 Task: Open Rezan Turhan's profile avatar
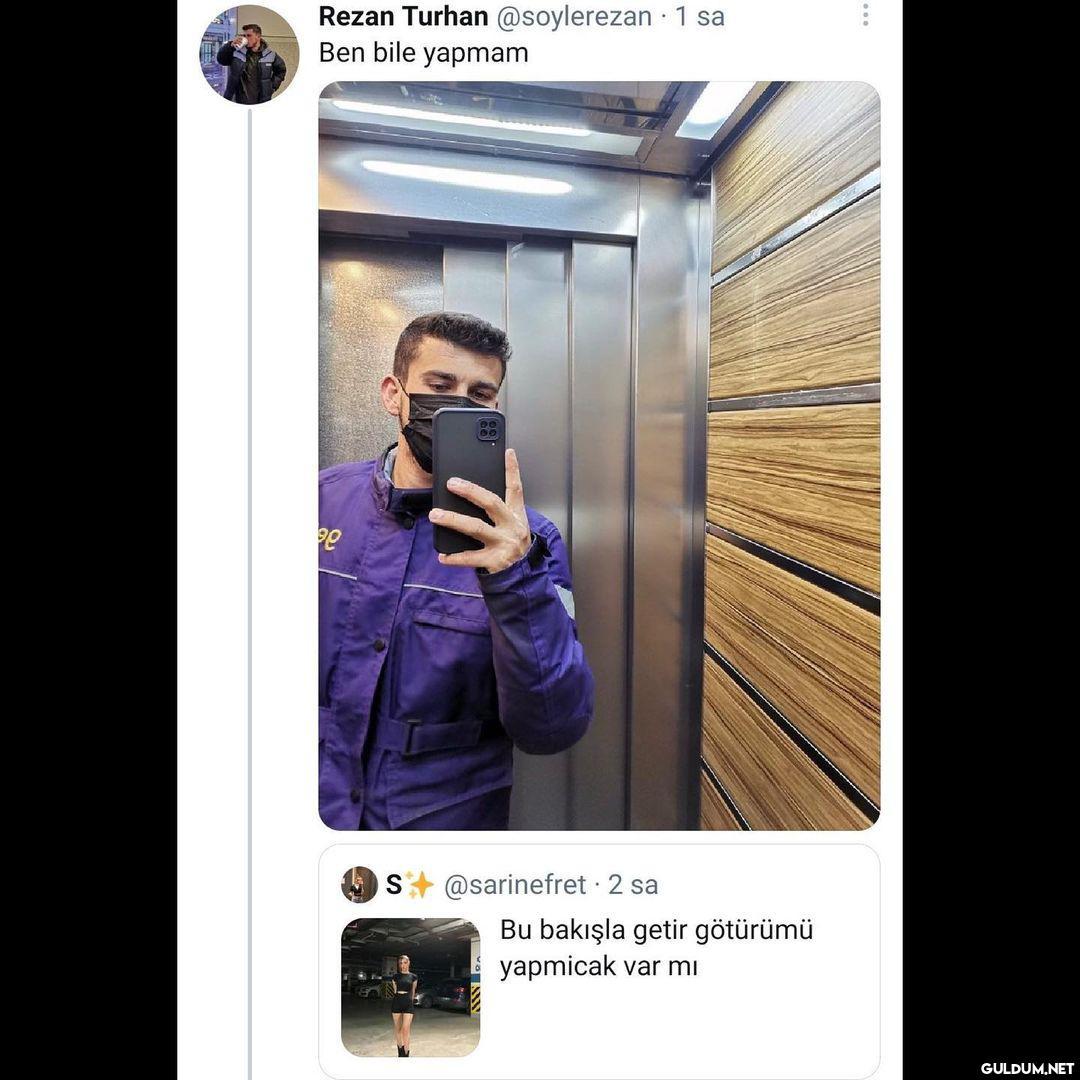[x=249, y=54]
